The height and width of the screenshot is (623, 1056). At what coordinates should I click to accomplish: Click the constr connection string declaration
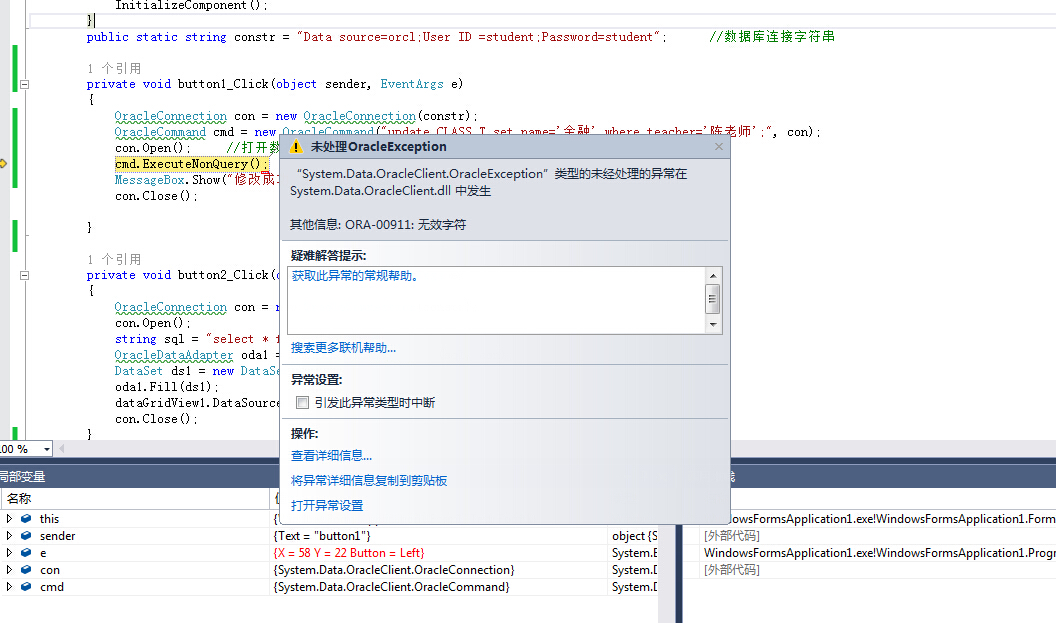click(x=376, y=37)
